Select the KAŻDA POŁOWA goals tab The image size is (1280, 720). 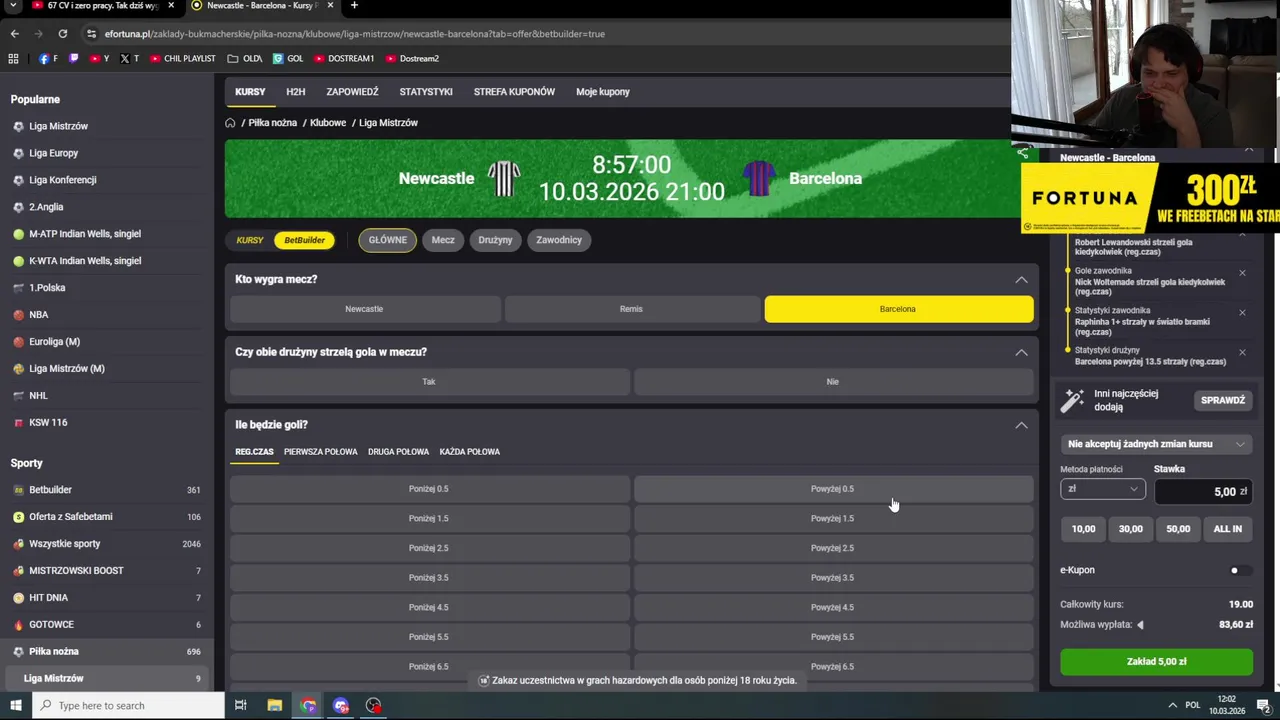click(x=469, y=452)
